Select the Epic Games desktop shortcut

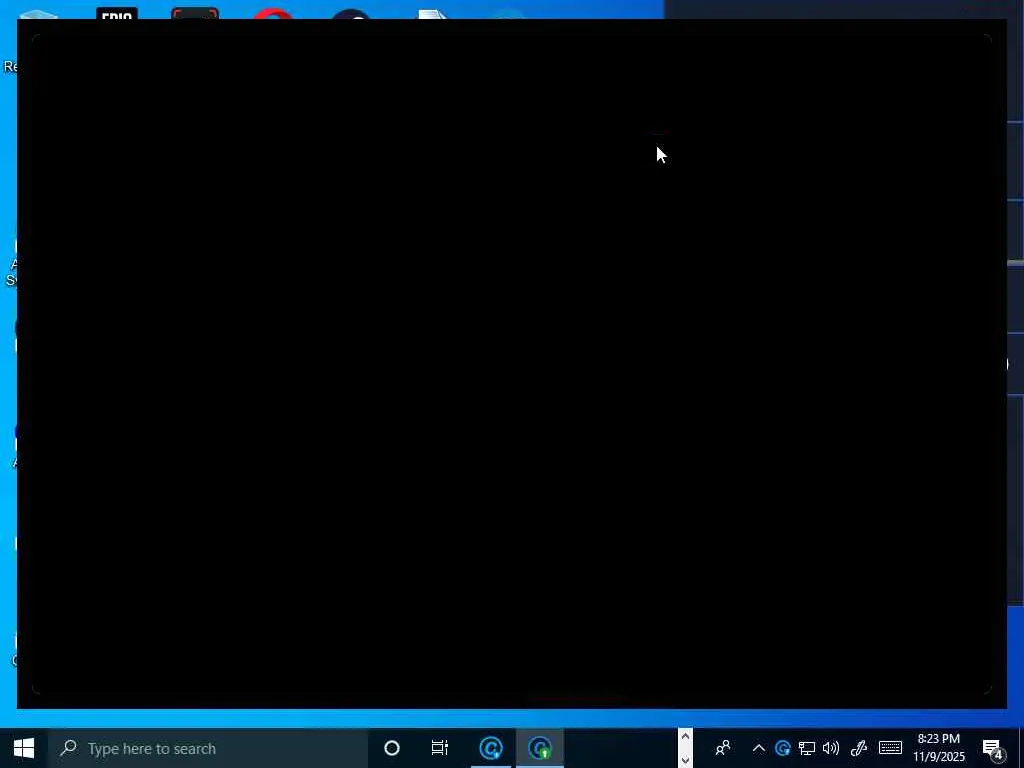pos(116,13)
